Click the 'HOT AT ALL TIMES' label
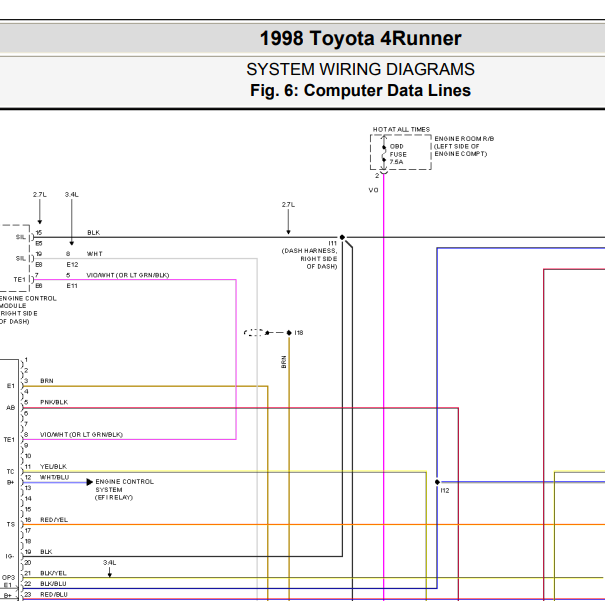 tap(401, 130)
